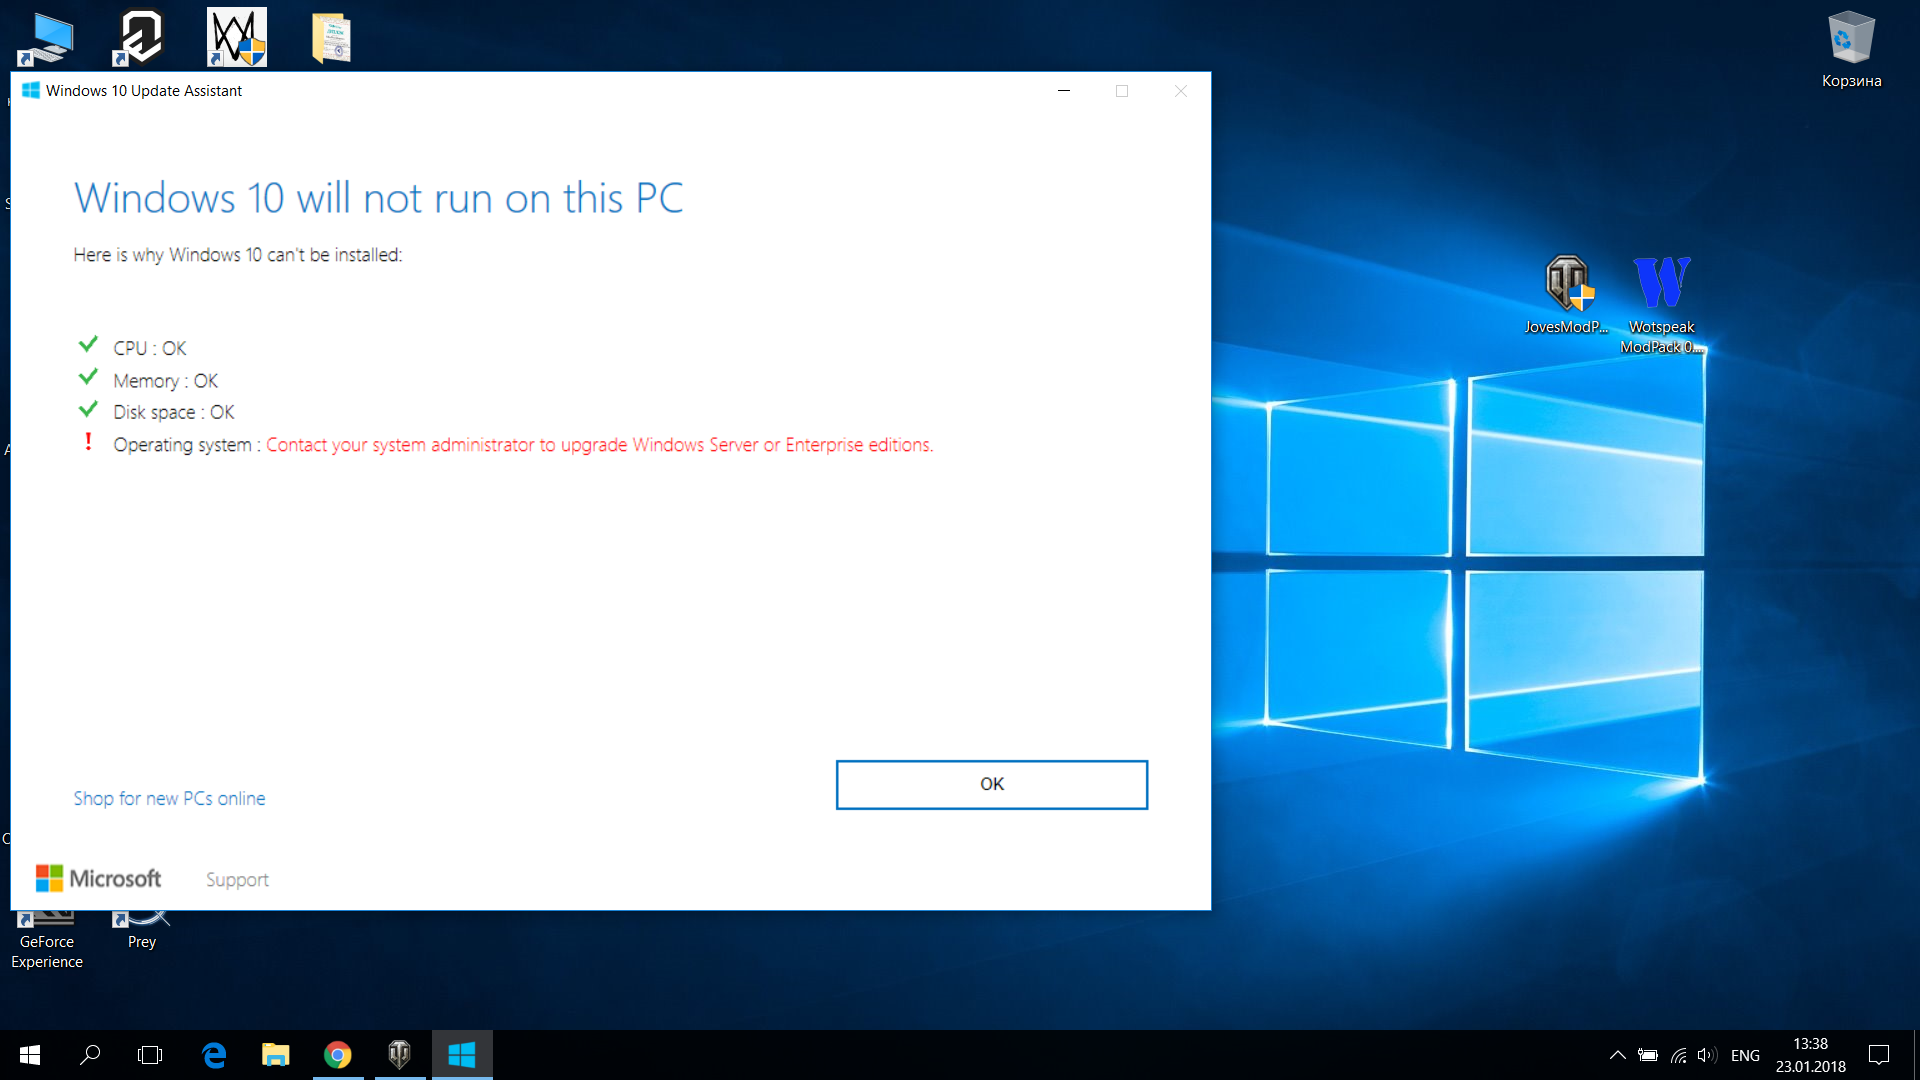Switch to World of Tanks taskbar icon
Image resolution: width=1920 pixels, height=1080 pixels.
click(400, 1055)
